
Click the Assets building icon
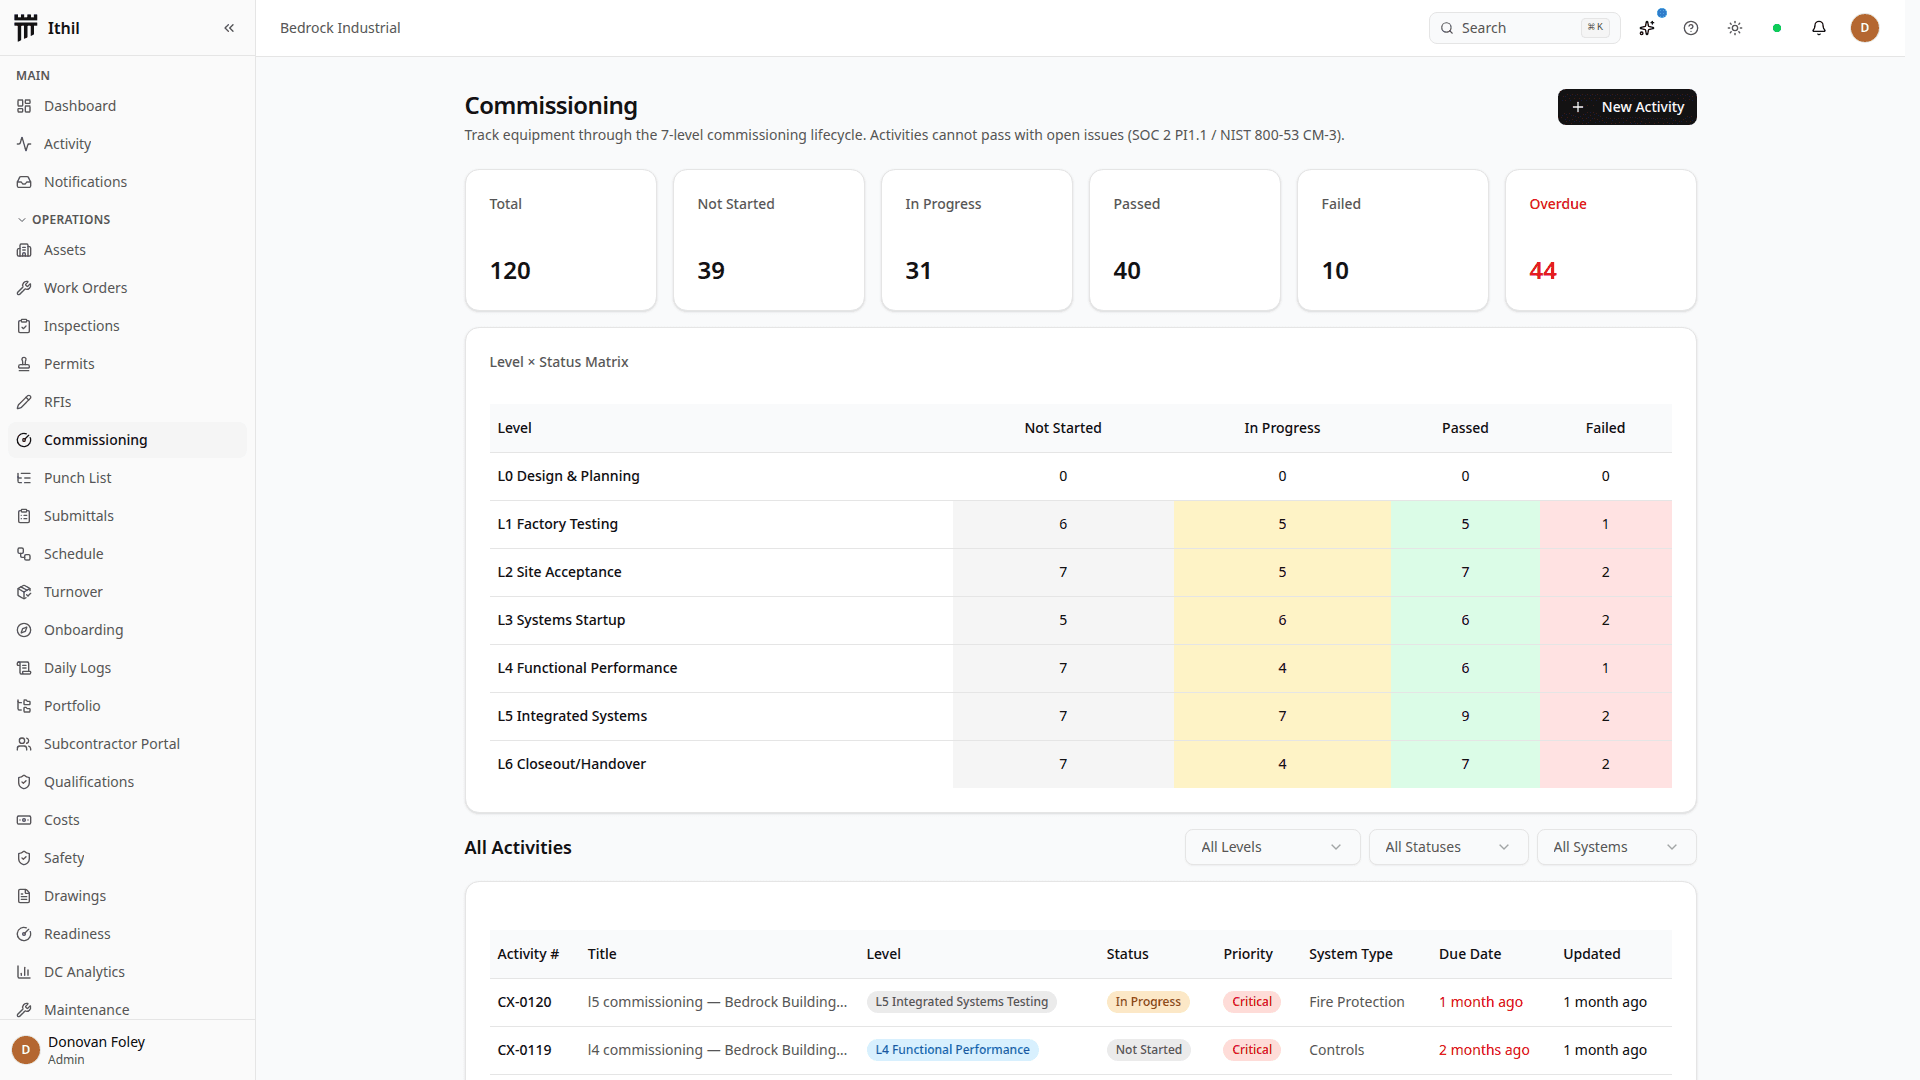click(24, 250)
